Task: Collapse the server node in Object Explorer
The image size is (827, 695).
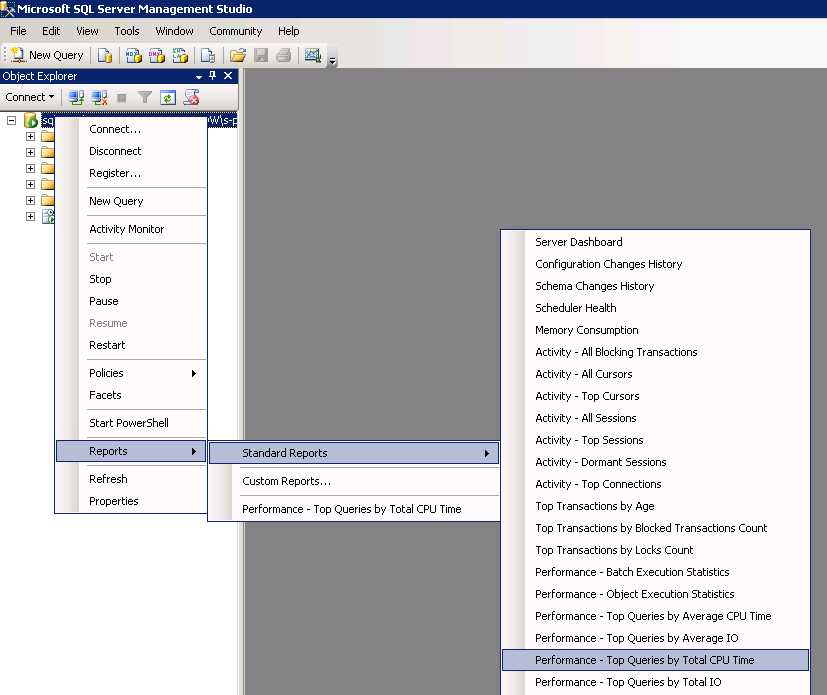Action: 11,120
